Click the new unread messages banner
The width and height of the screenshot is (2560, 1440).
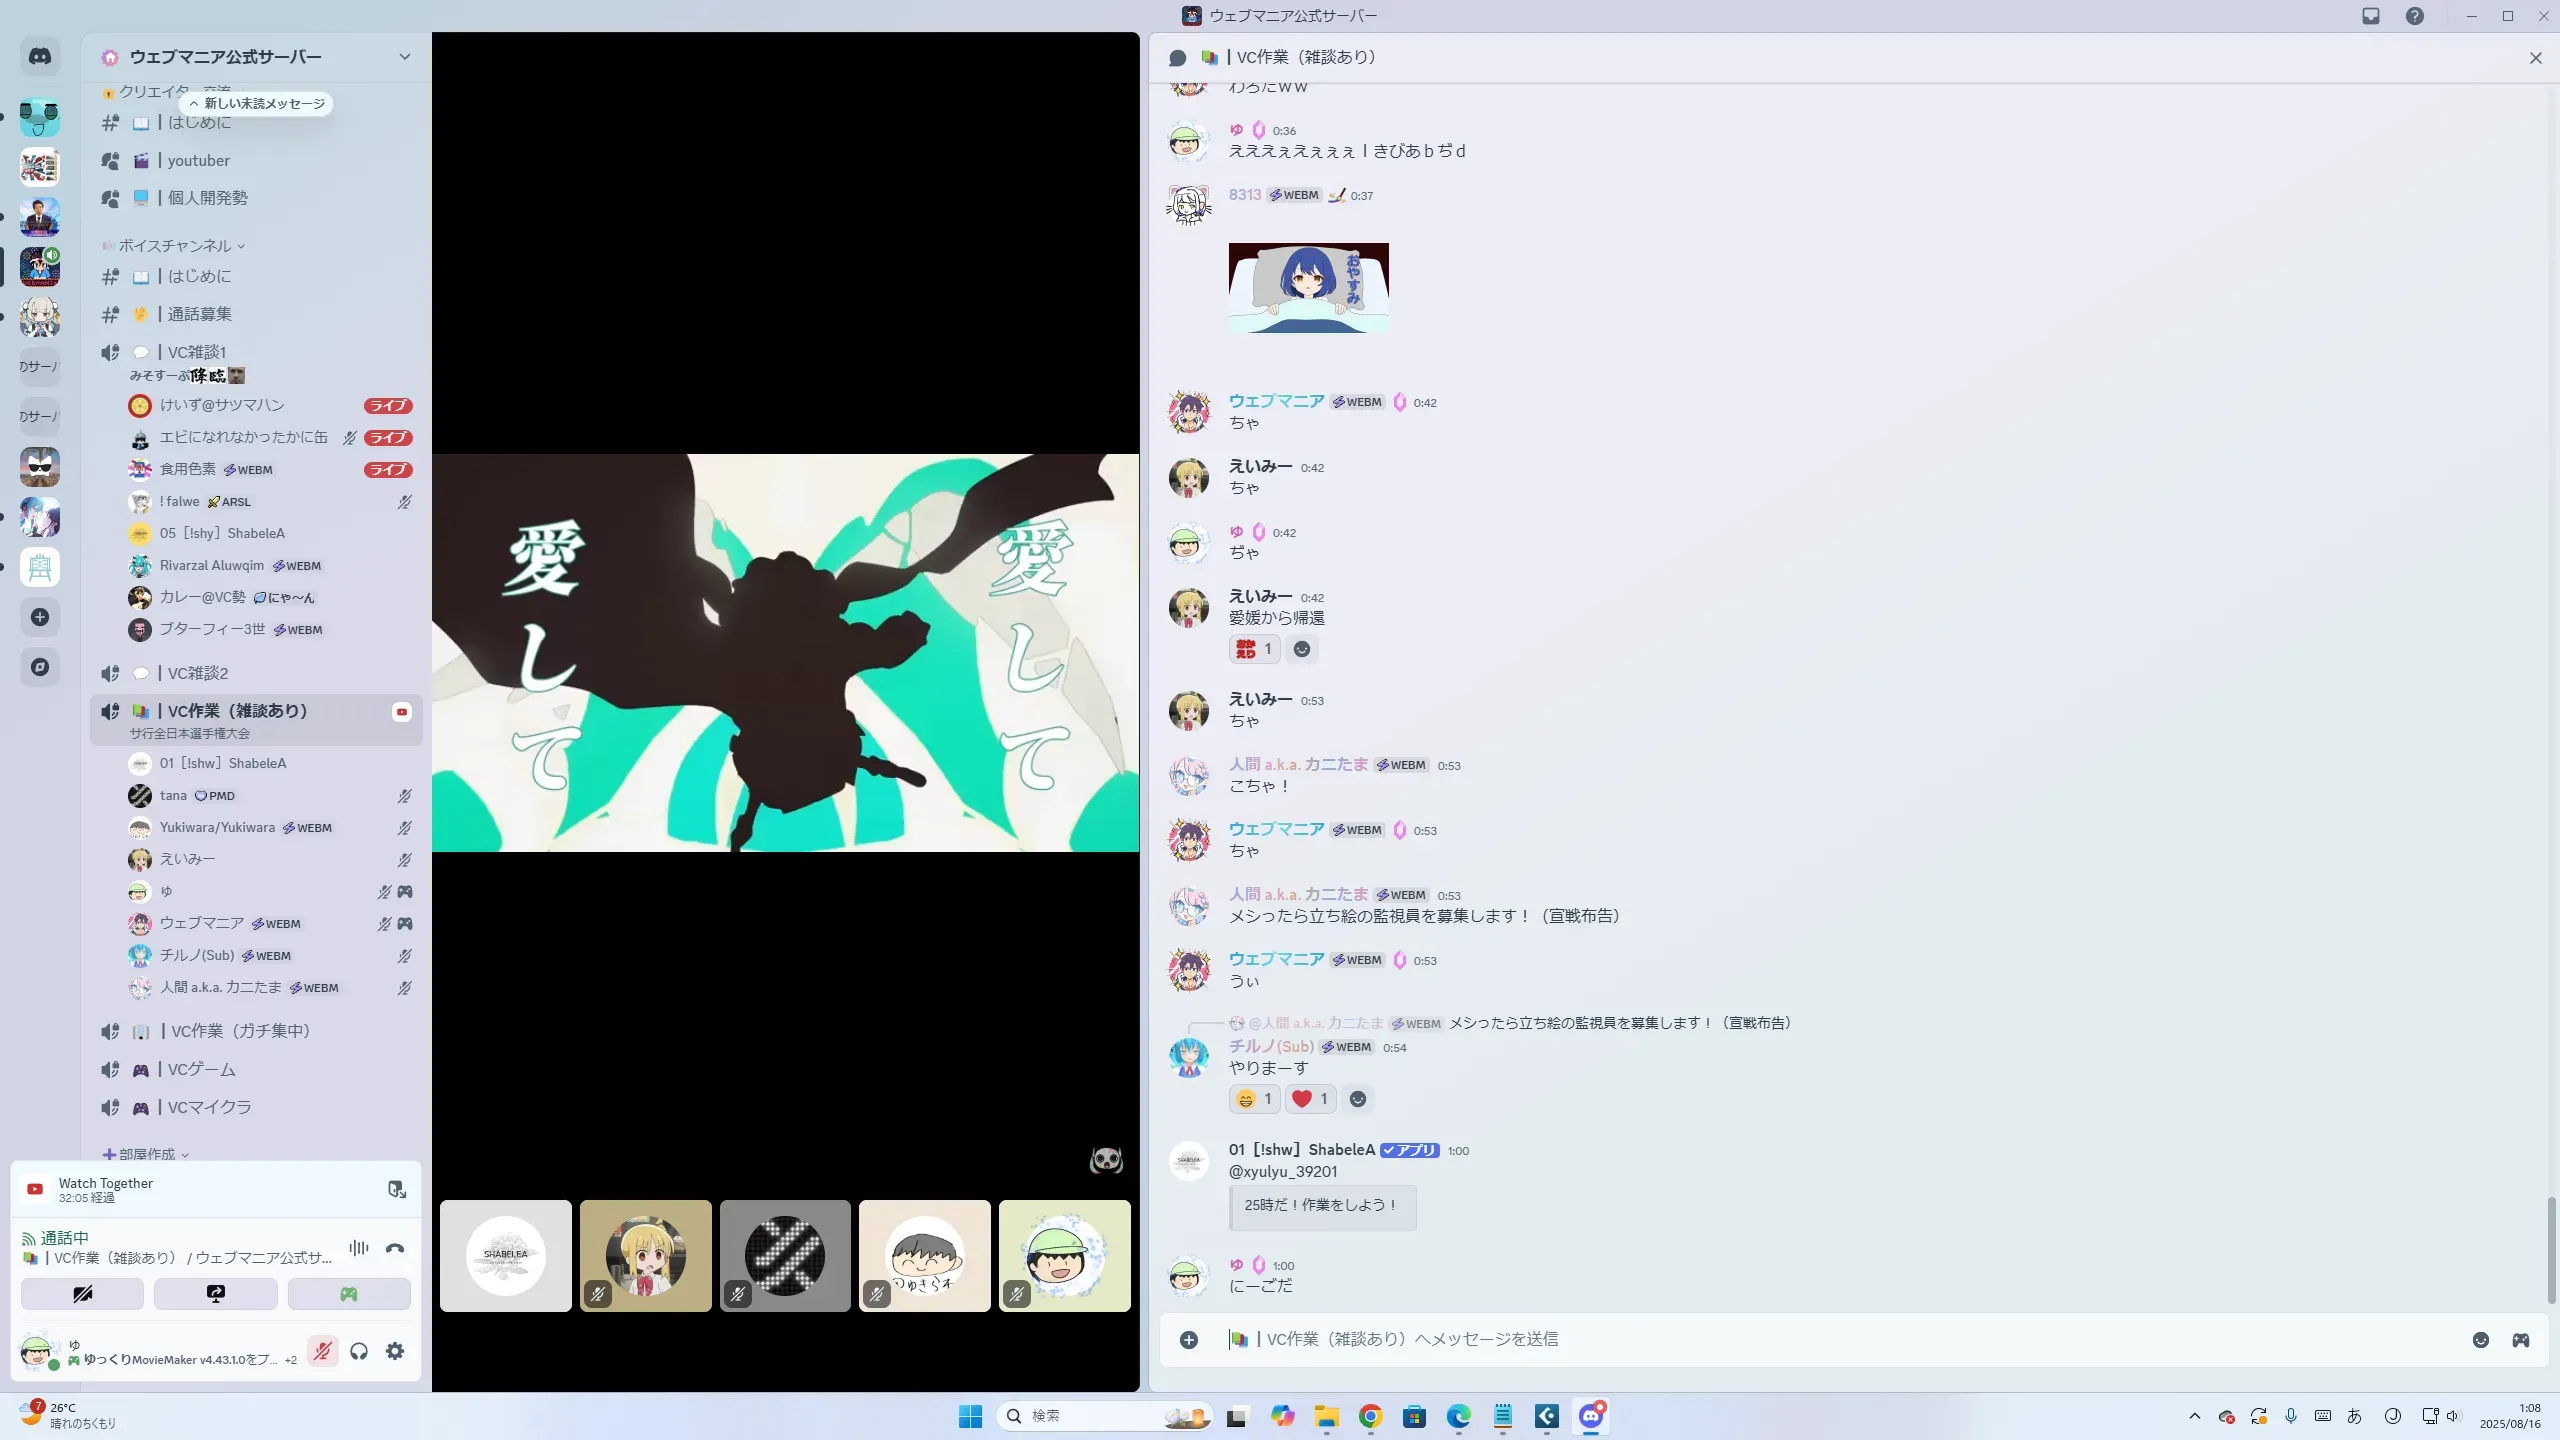click(x=257, y=104)
